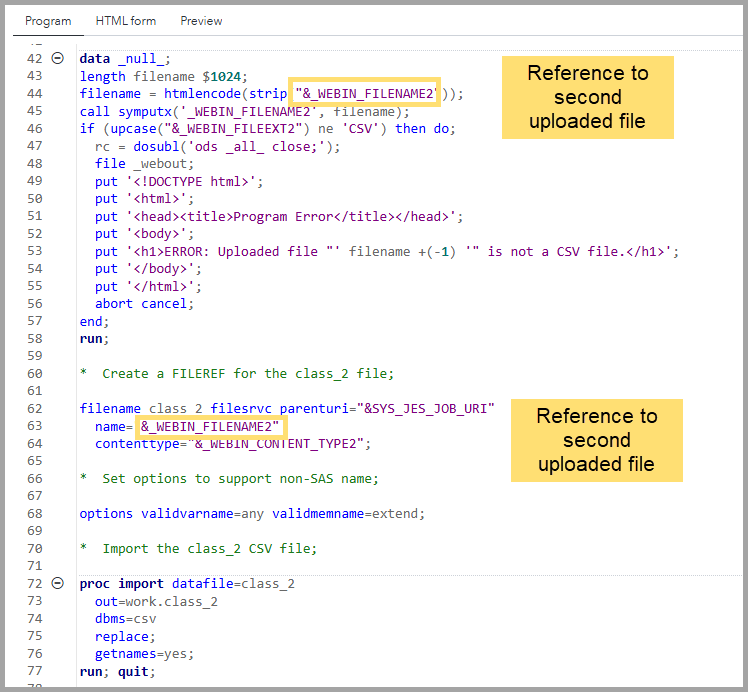Click highlighted &_WEBIN_FILENAME2 after name=
The height and width of the screenshot is (692, 748).
click(x=210, y=427)
